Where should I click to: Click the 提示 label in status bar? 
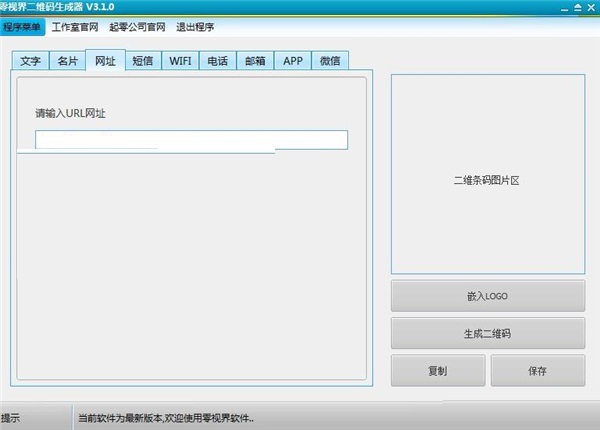coord(10,418)
